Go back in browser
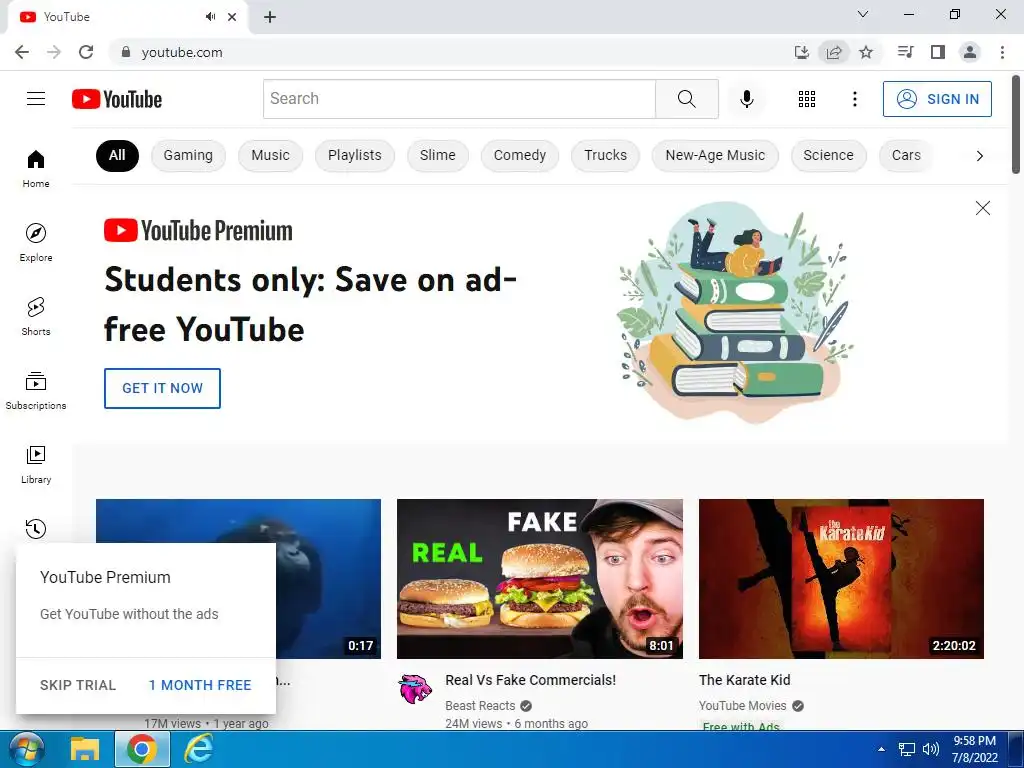 22,52
